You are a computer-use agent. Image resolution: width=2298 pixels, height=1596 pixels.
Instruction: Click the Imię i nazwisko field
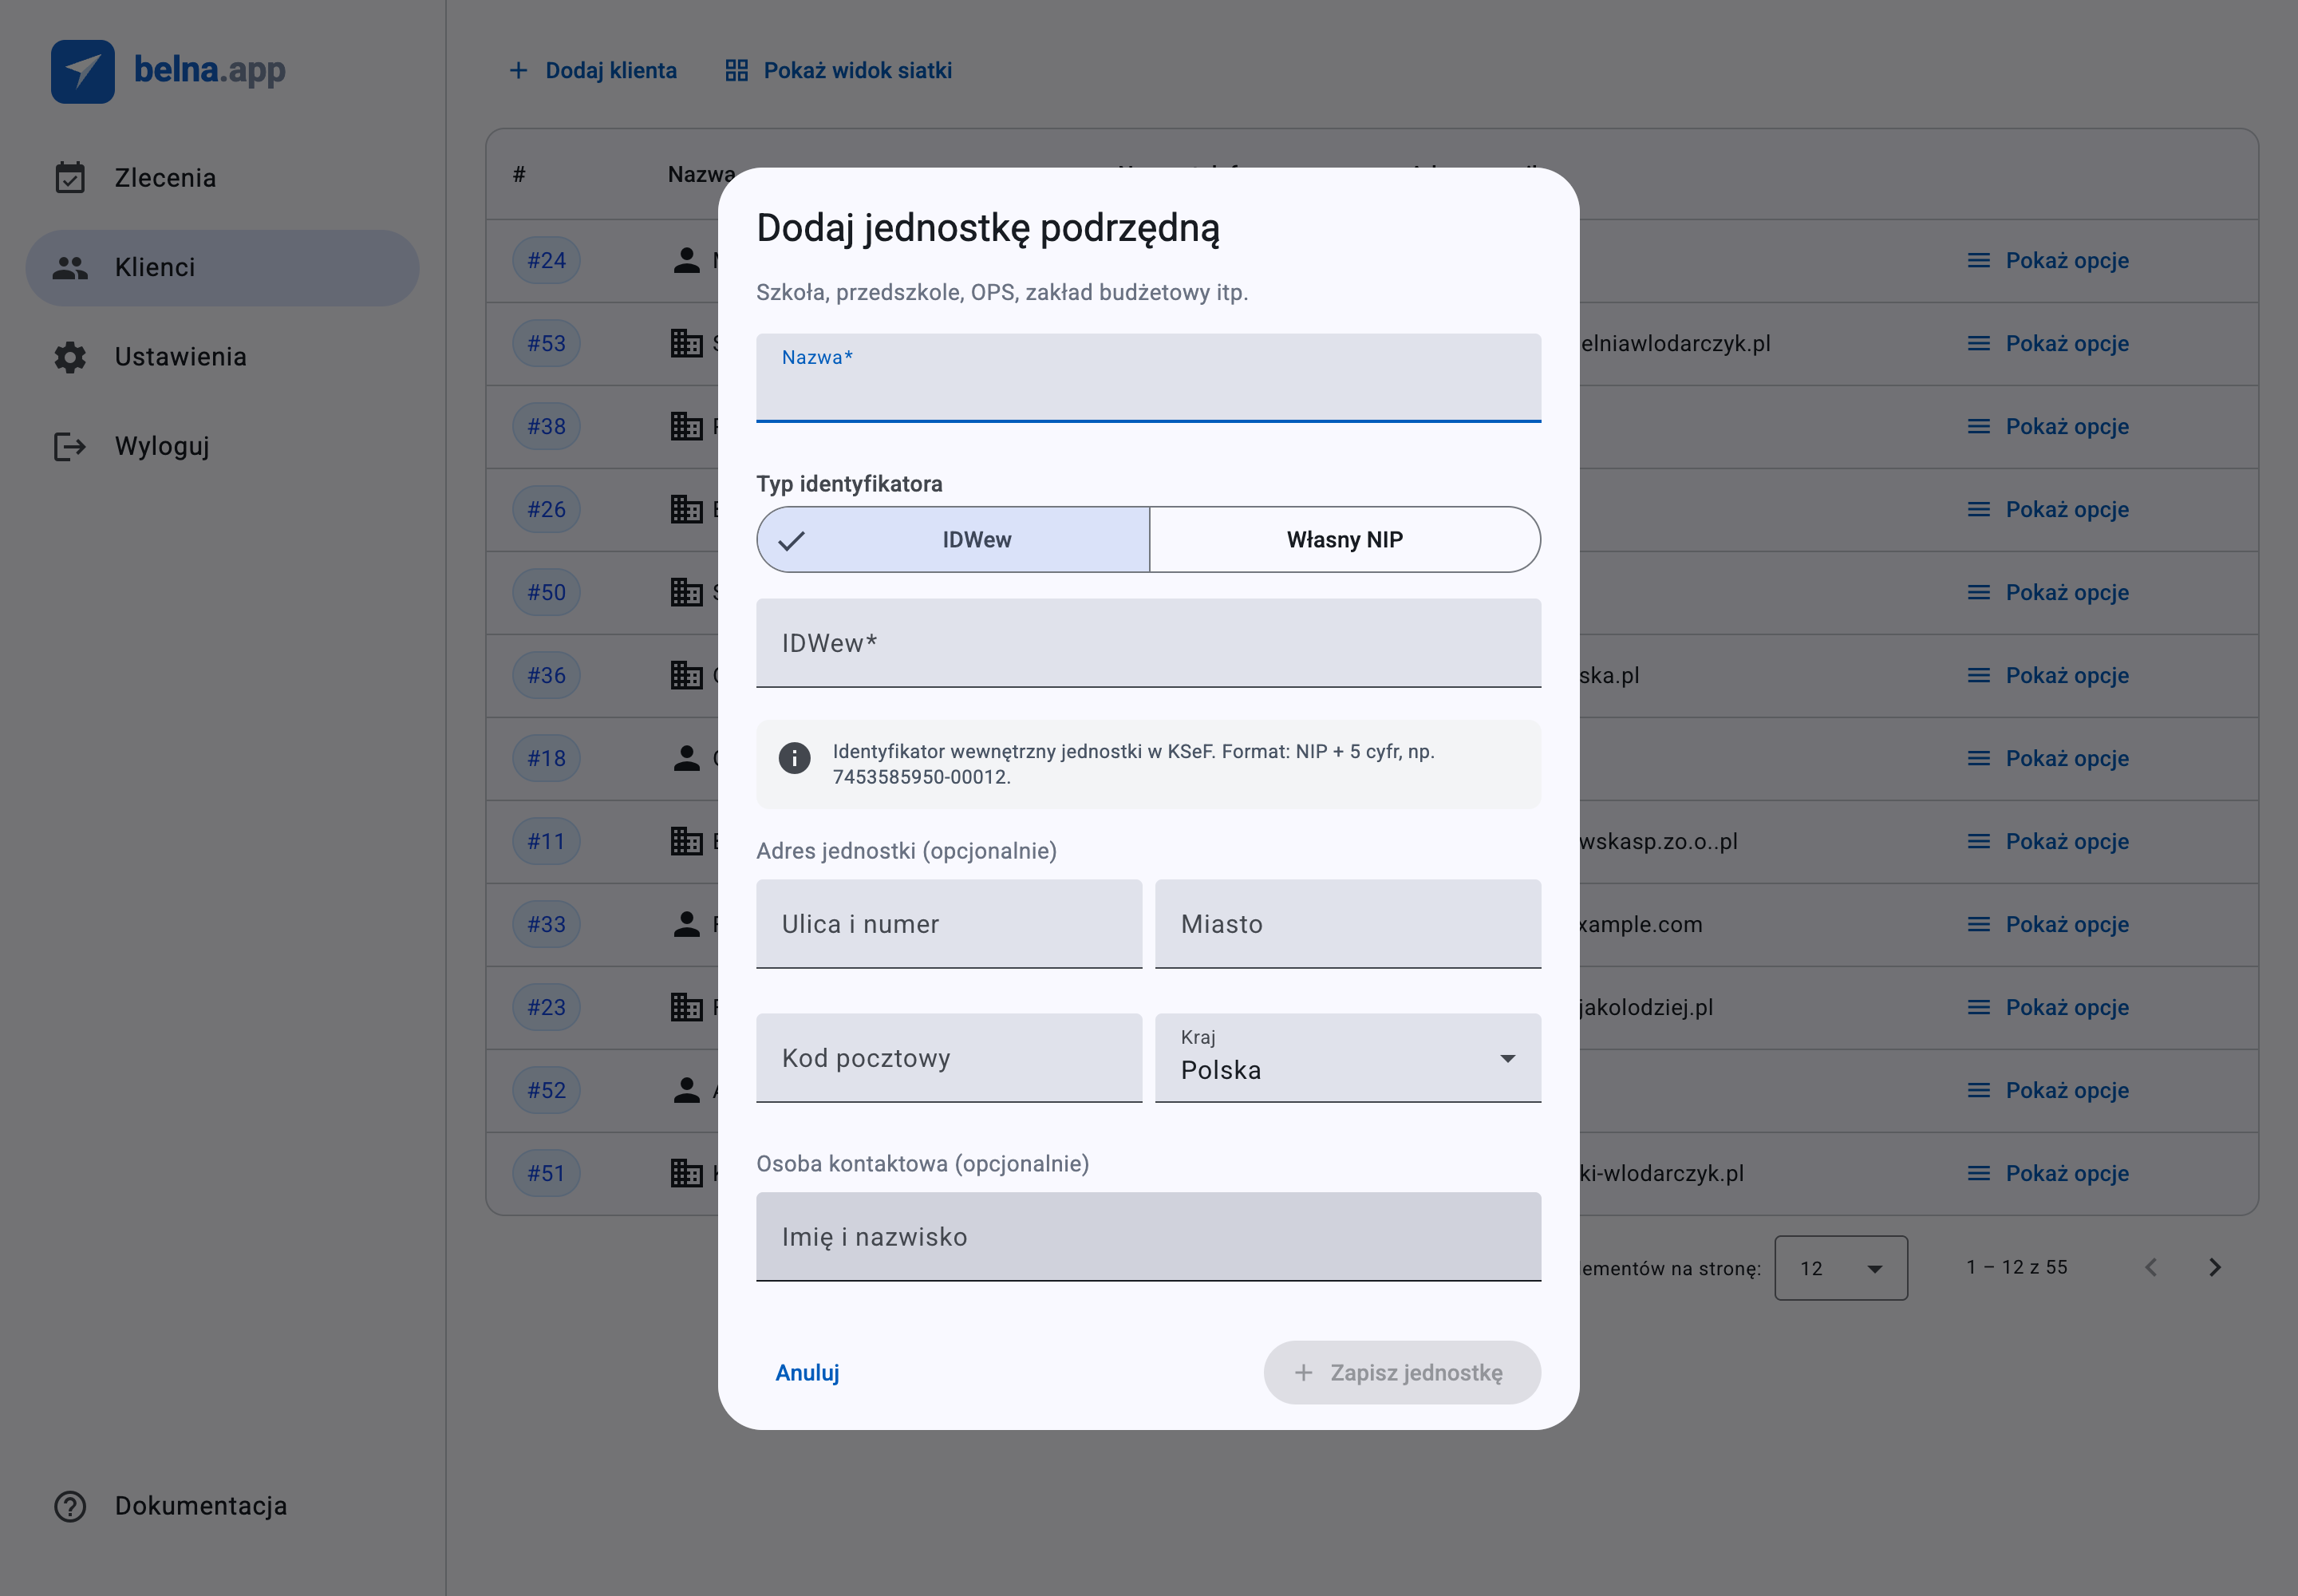1148,1237
